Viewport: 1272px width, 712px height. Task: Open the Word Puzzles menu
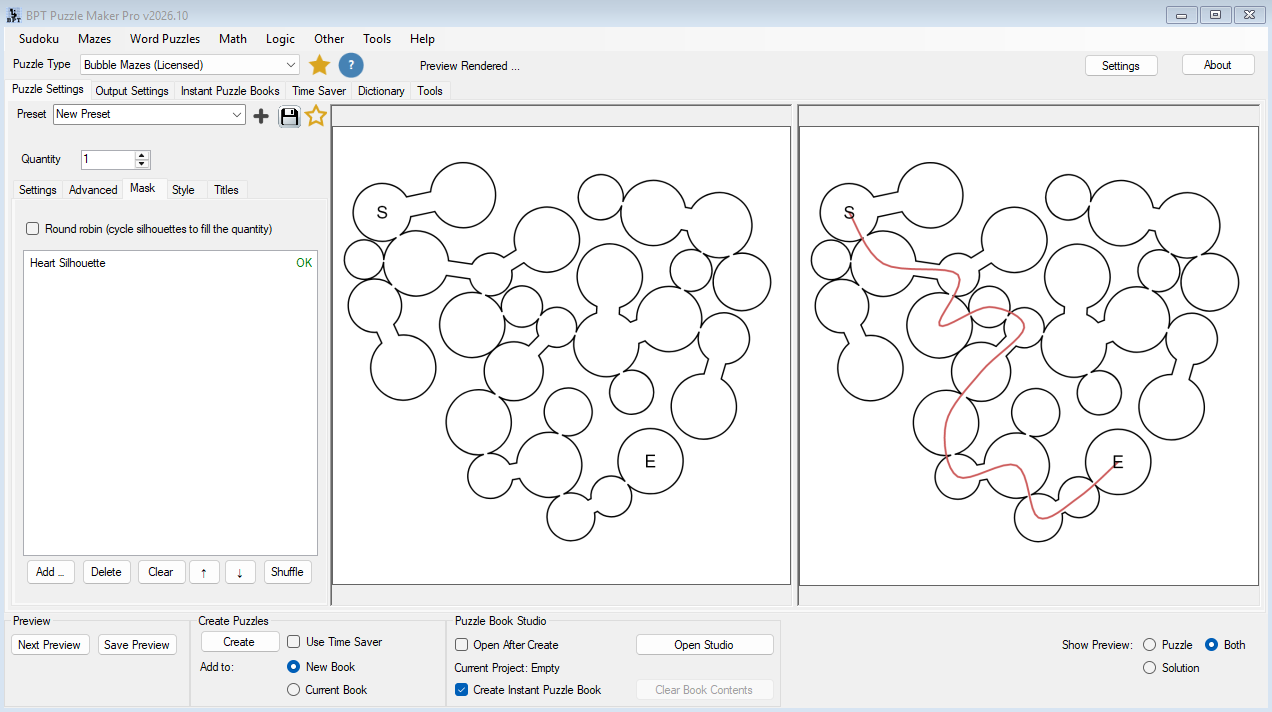[x=165, y=39]
